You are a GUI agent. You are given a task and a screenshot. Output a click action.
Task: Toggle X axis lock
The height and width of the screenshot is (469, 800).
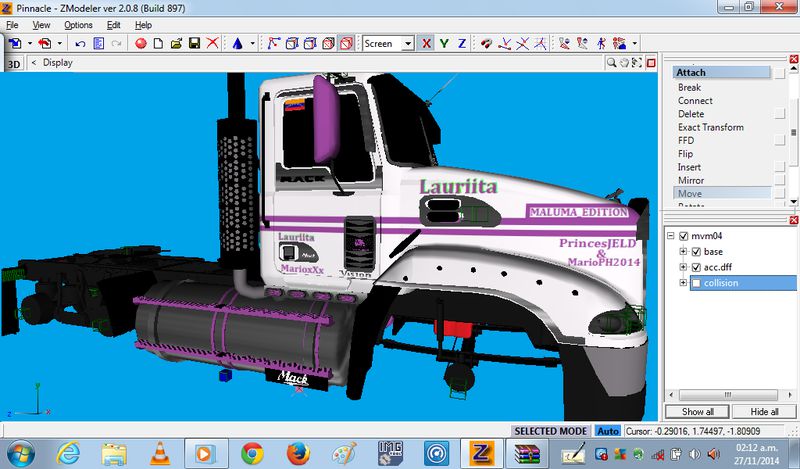pyautogui.click(x=426, y=44)
